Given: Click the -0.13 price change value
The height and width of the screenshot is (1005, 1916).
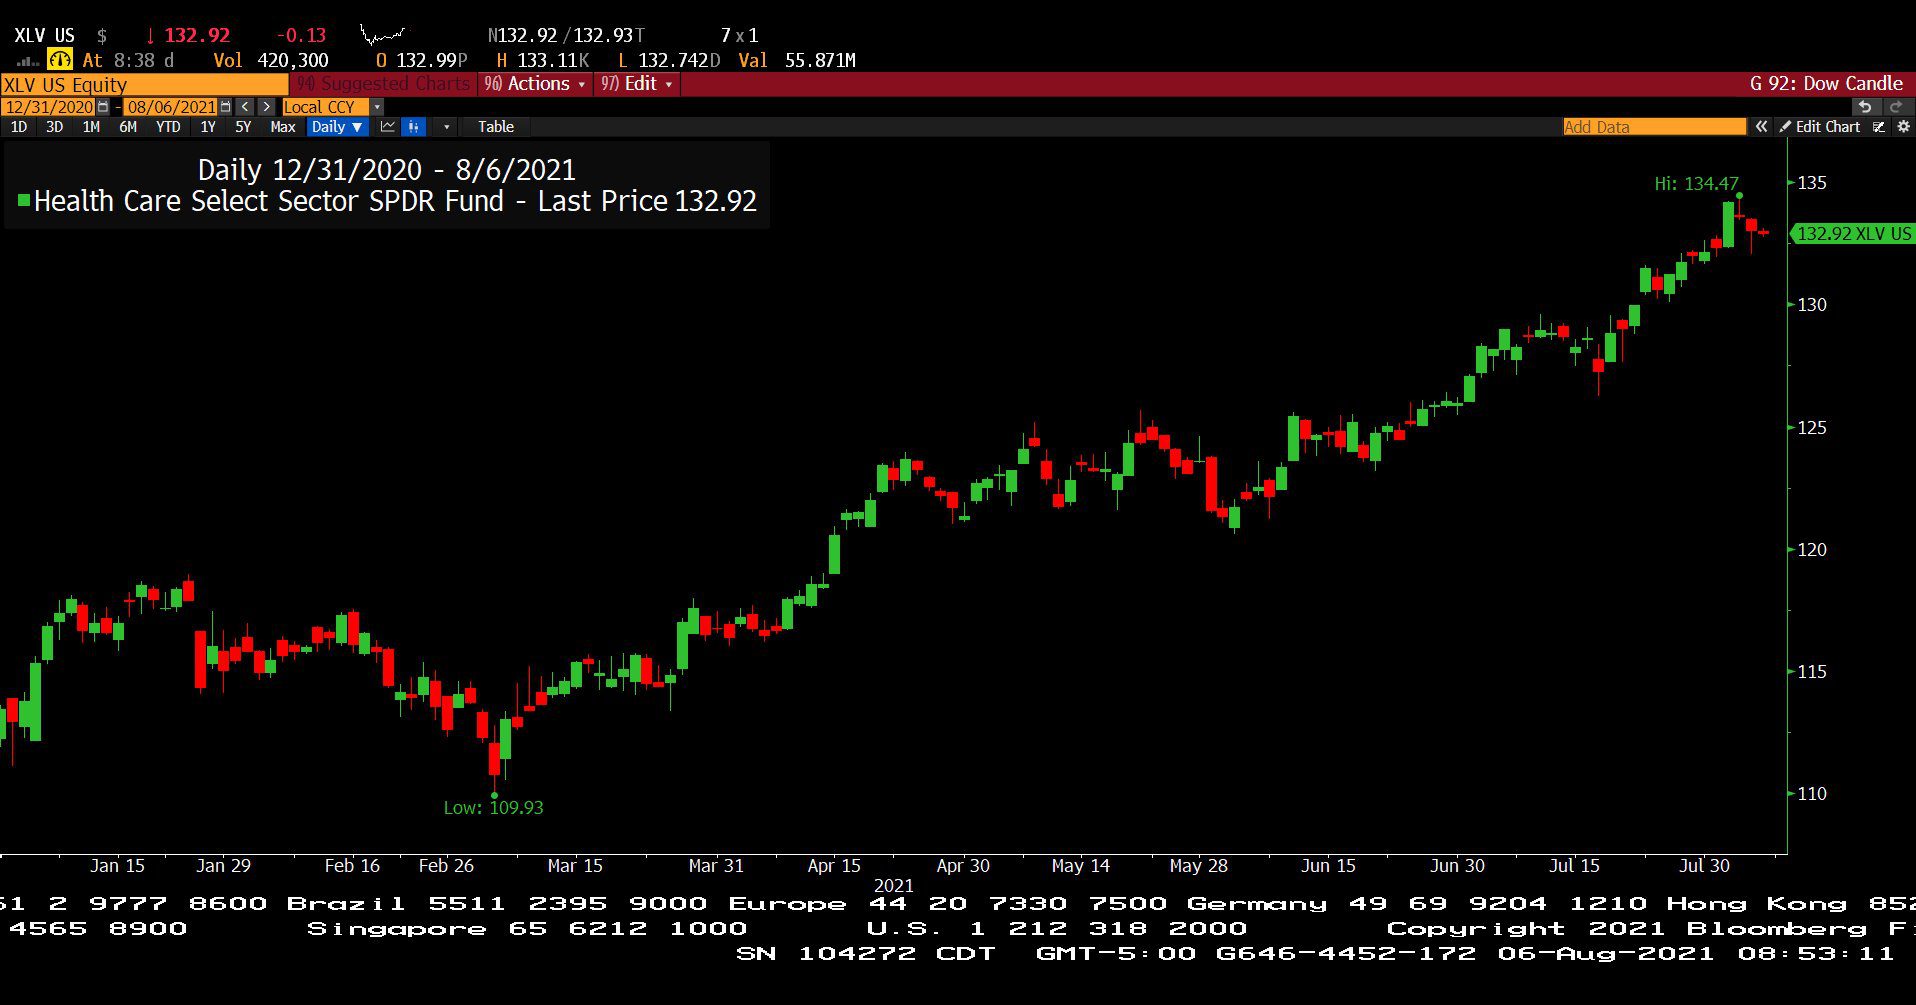Looking at the screenshot, I should coord(301,36).
